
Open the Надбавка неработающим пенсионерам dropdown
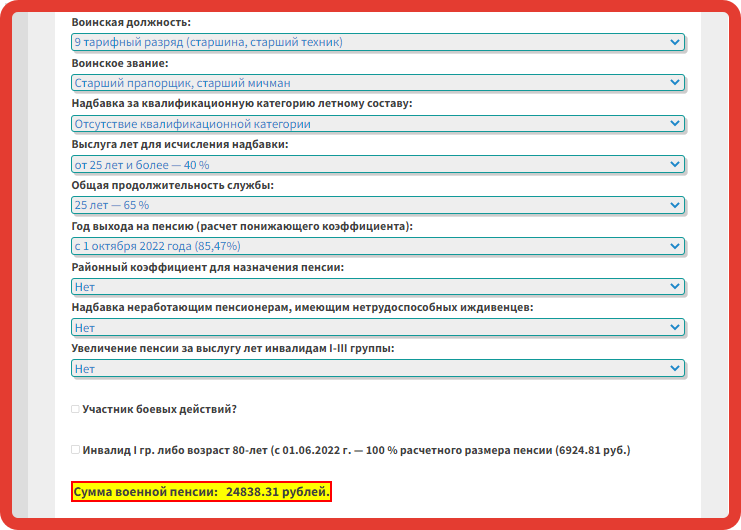point(378,327)
